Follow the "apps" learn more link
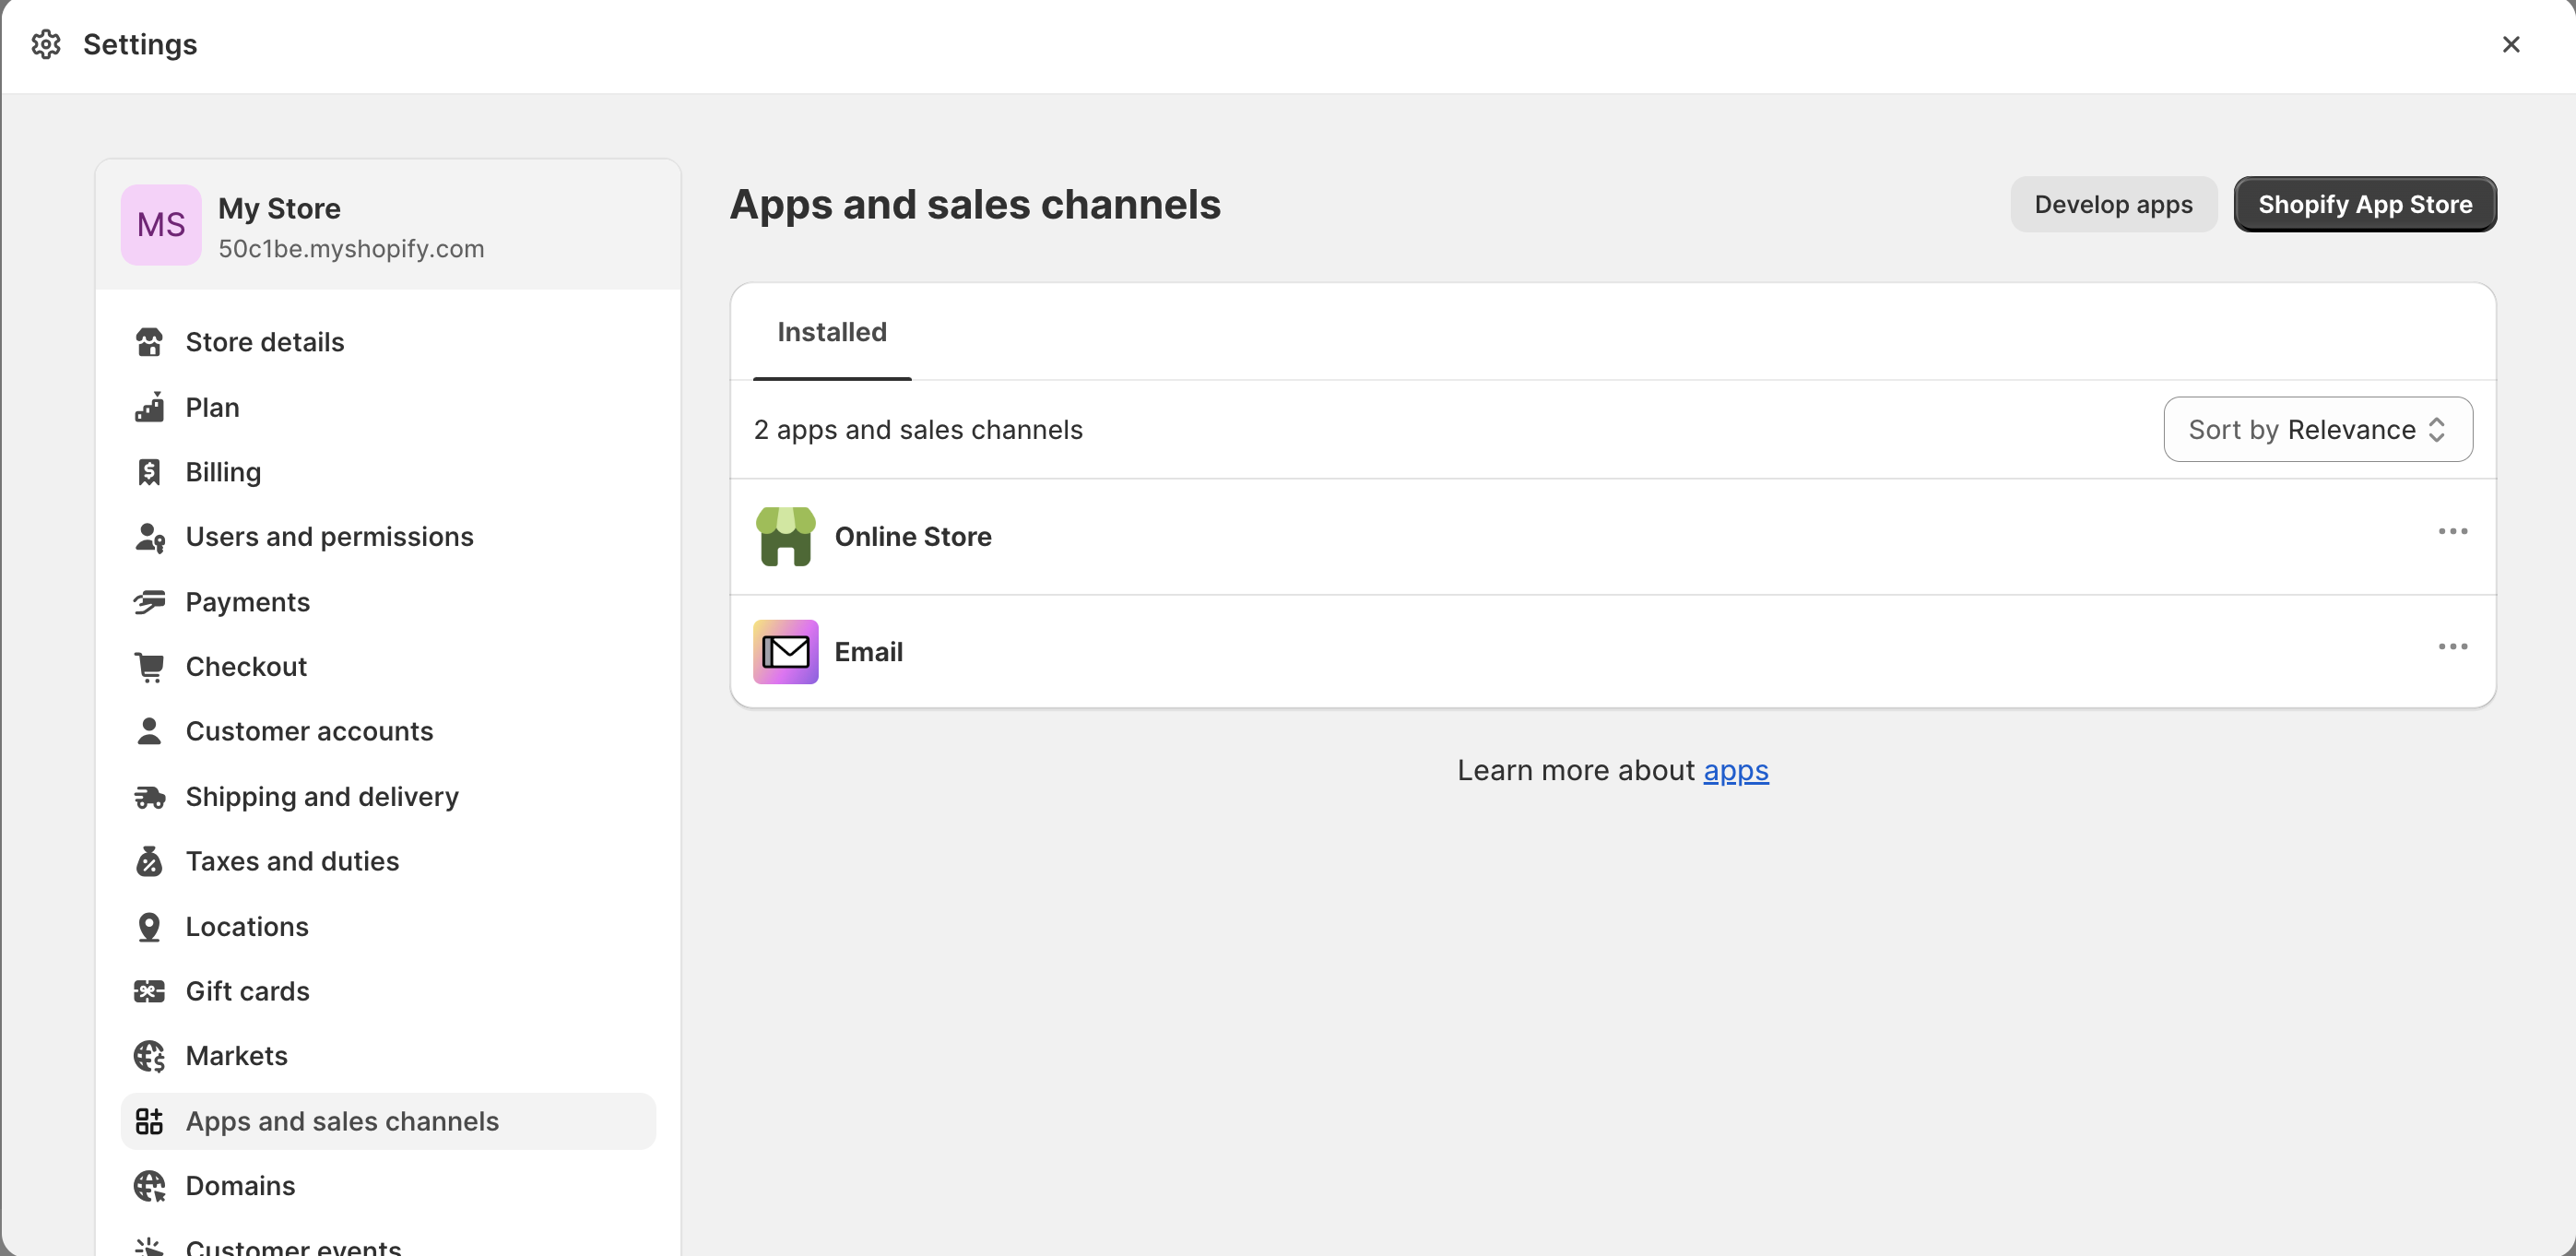The width and height of the screenshot is (2576, 1256). 1736,771
